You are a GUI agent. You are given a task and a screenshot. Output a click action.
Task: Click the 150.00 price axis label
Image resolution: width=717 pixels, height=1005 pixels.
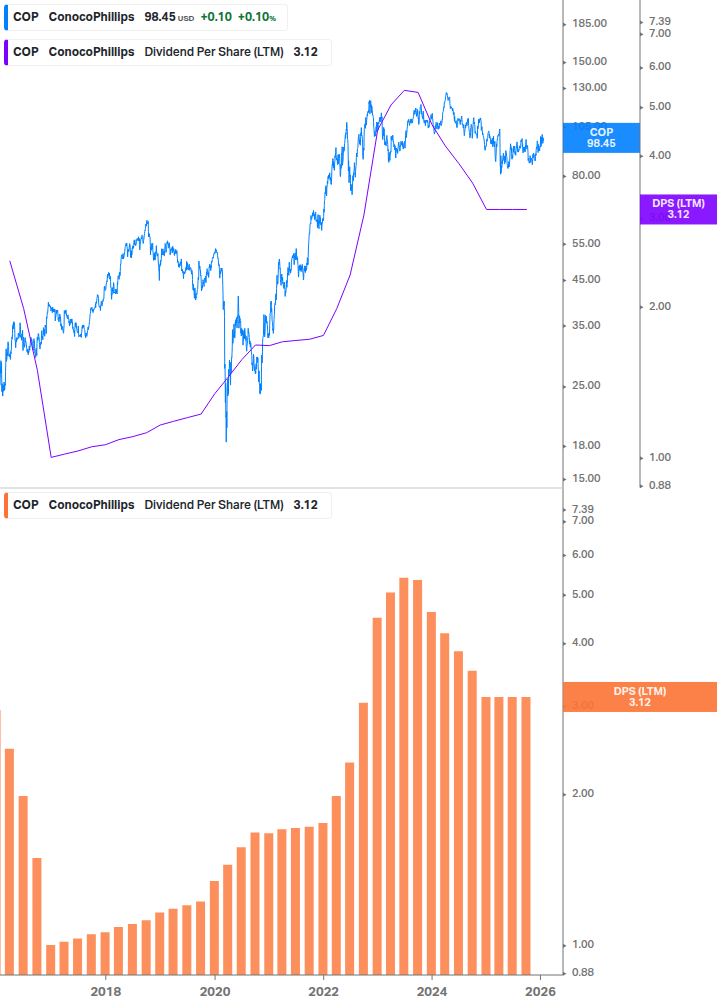click(589, 62)
